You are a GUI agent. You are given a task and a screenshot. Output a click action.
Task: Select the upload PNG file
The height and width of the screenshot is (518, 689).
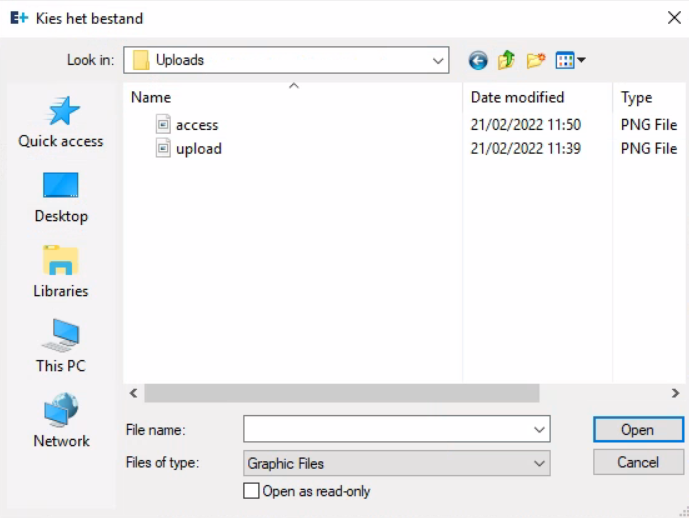[x=198, y=149]
